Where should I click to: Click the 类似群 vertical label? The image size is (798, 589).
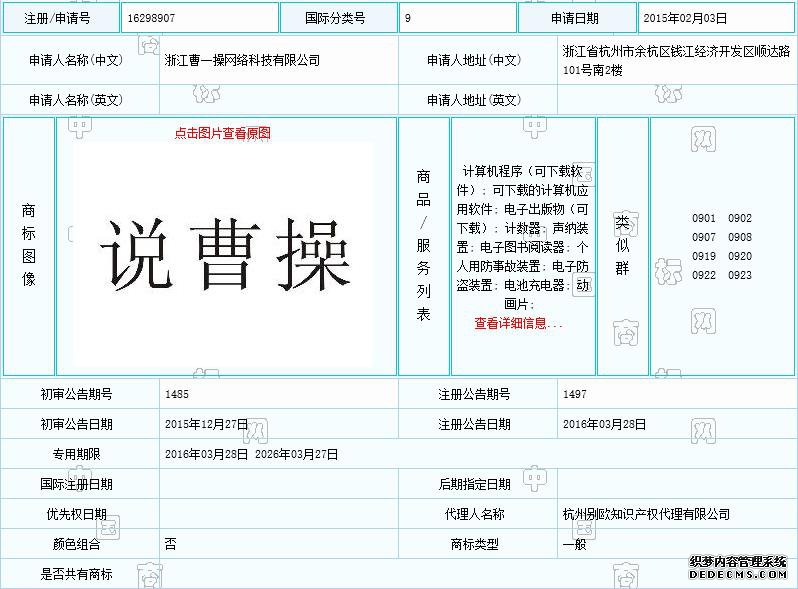pyautogui.click(x=622, y=245)
